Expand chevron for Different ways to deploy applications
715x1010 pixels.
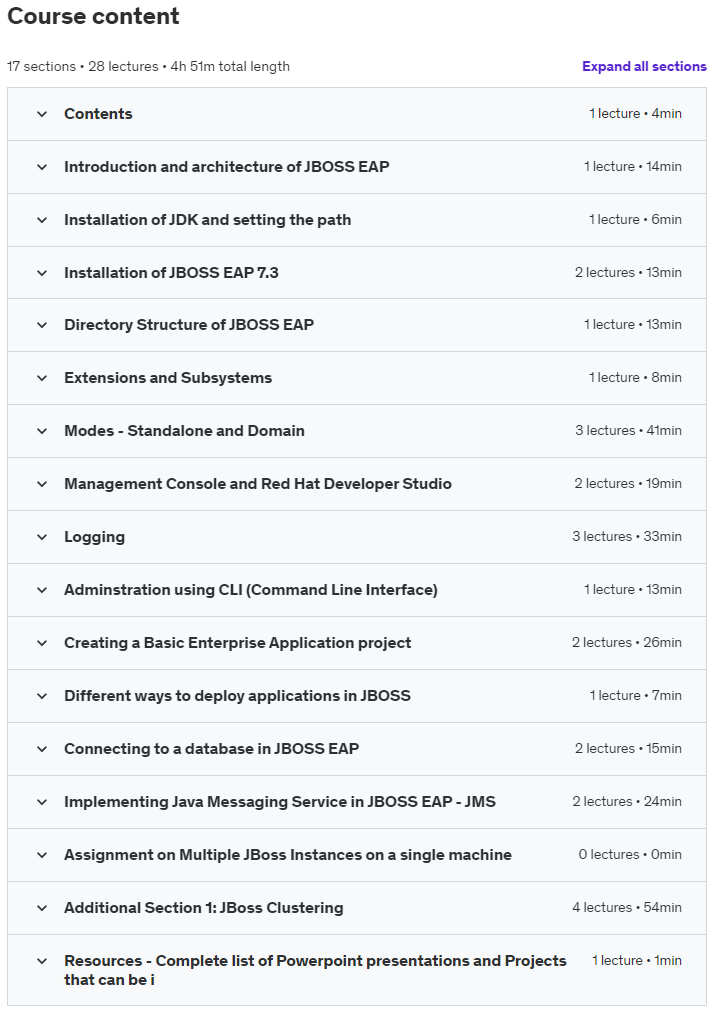click(x=42, y=696)
